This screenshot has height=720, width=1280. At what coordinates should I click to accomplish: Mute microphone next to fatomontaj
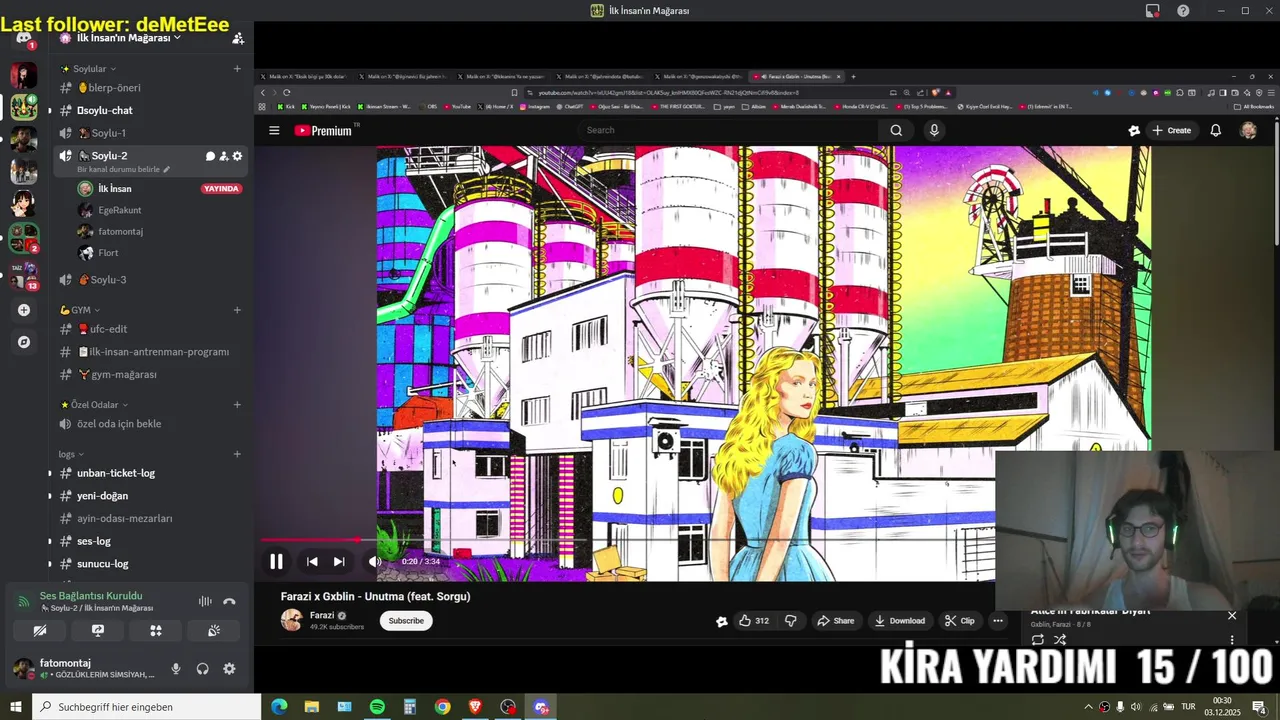(176, 669)
